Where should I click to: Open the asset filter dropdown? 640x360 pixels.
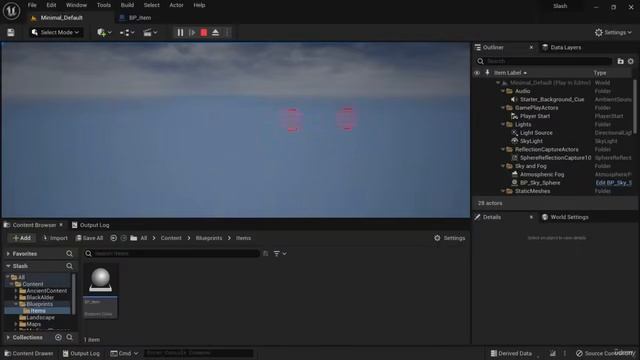280,254
